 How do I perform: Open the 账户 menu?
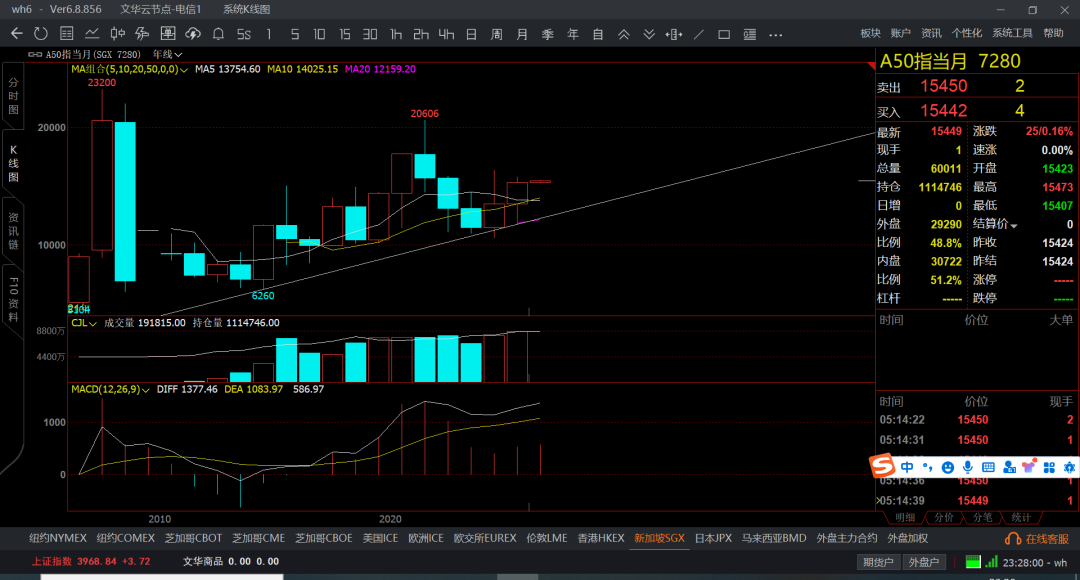[900, 33]
